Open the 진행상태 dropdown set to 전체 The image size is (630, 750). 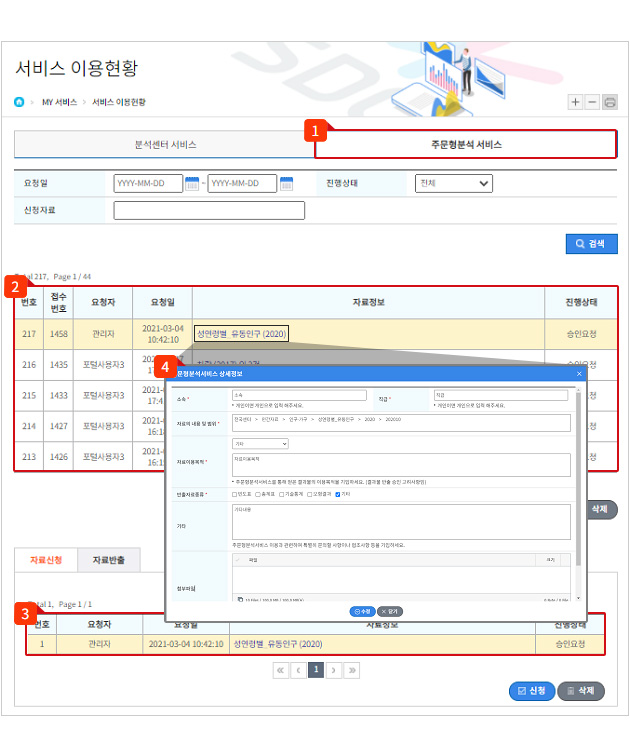[x=453, y=183]
